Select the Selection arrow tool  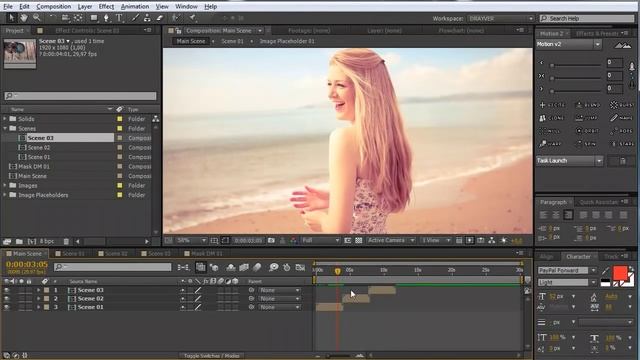11,18
